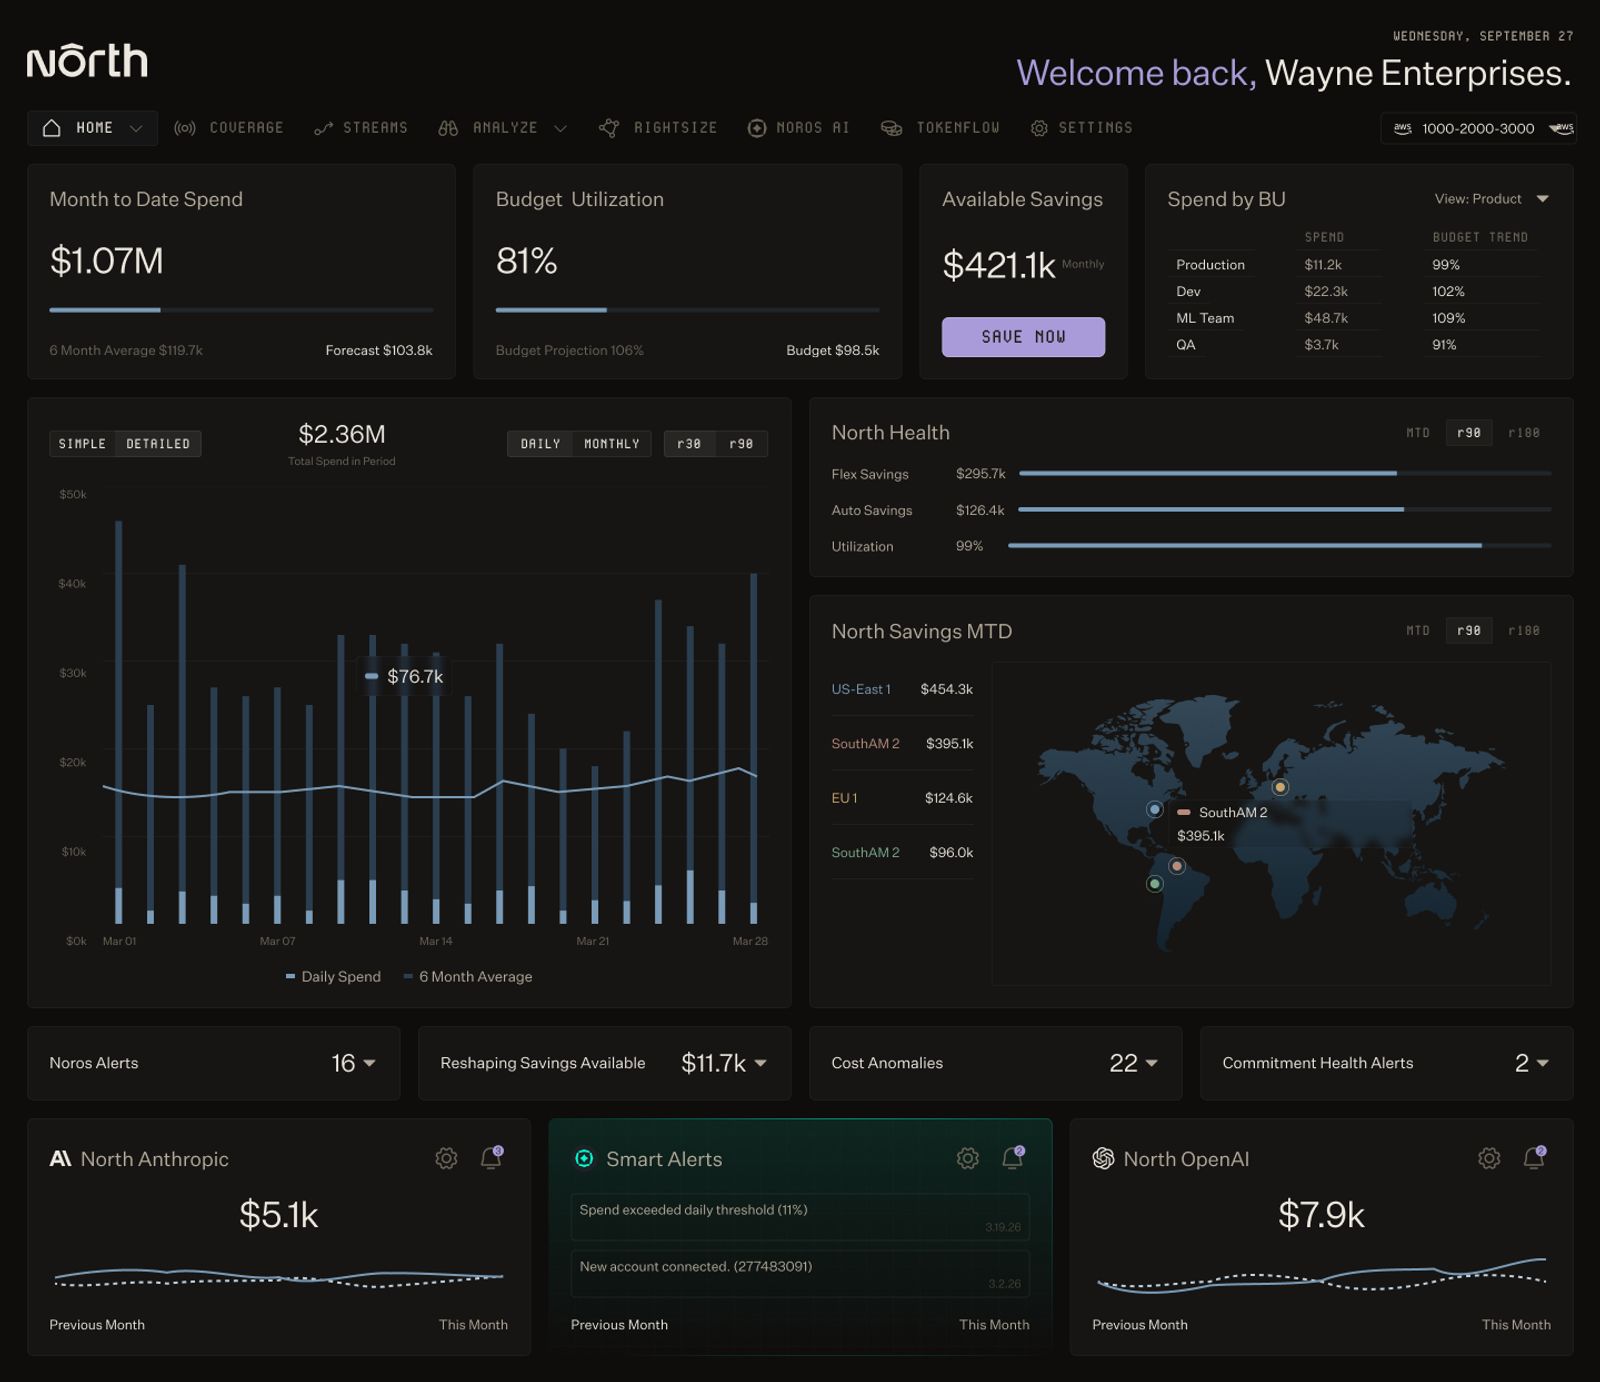Click the North logo
The width and height of the screenshot is (1600, 1382).
[x=87, y=60]
